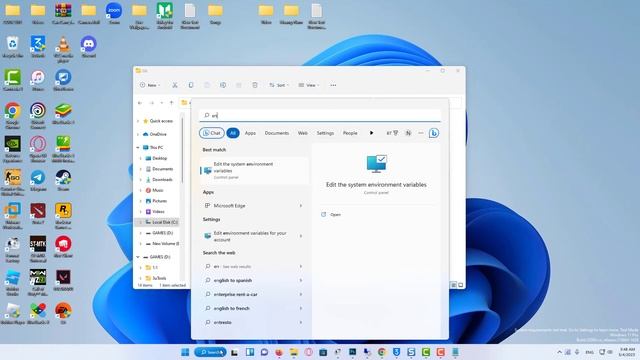Open the File Explorer taskbar icon

[x=293, y=352]
